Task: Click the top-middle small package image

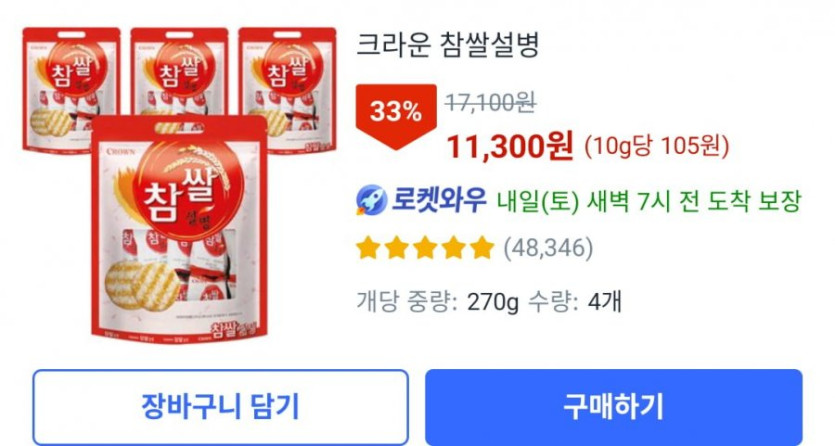Action: [179, 72]
